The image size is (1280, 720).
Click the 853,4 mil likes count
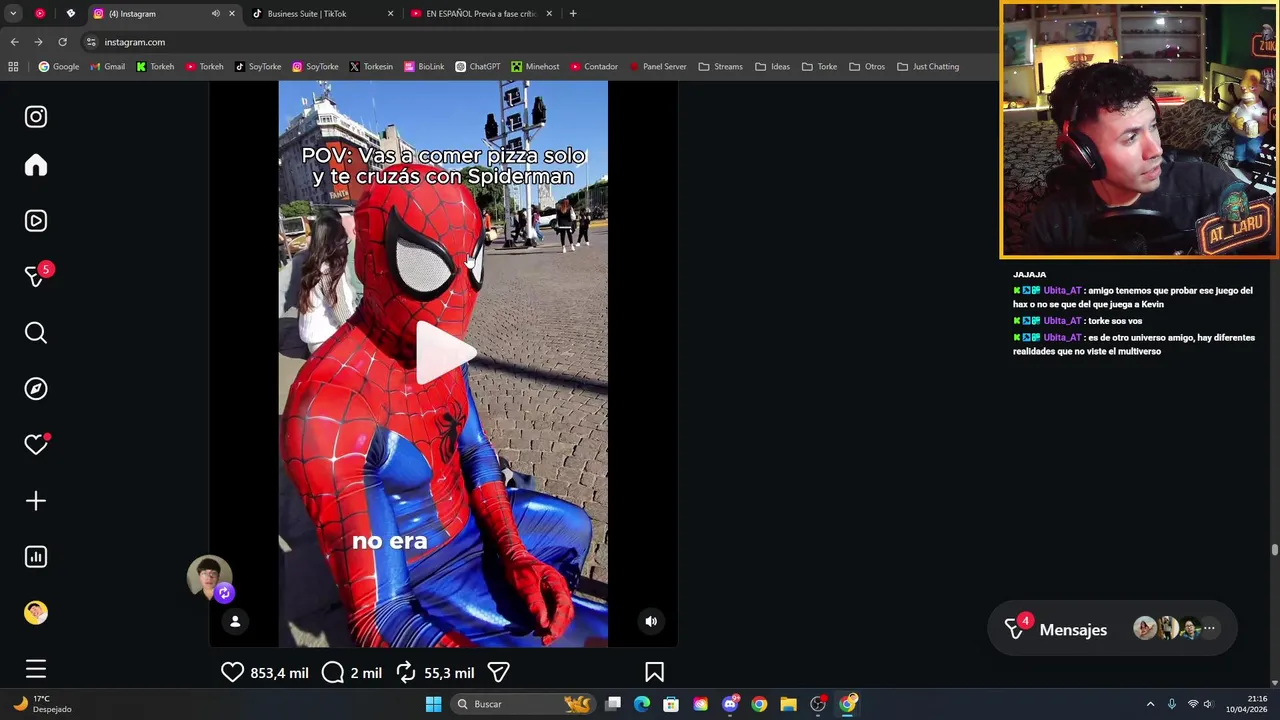click(x=279, y=673)
